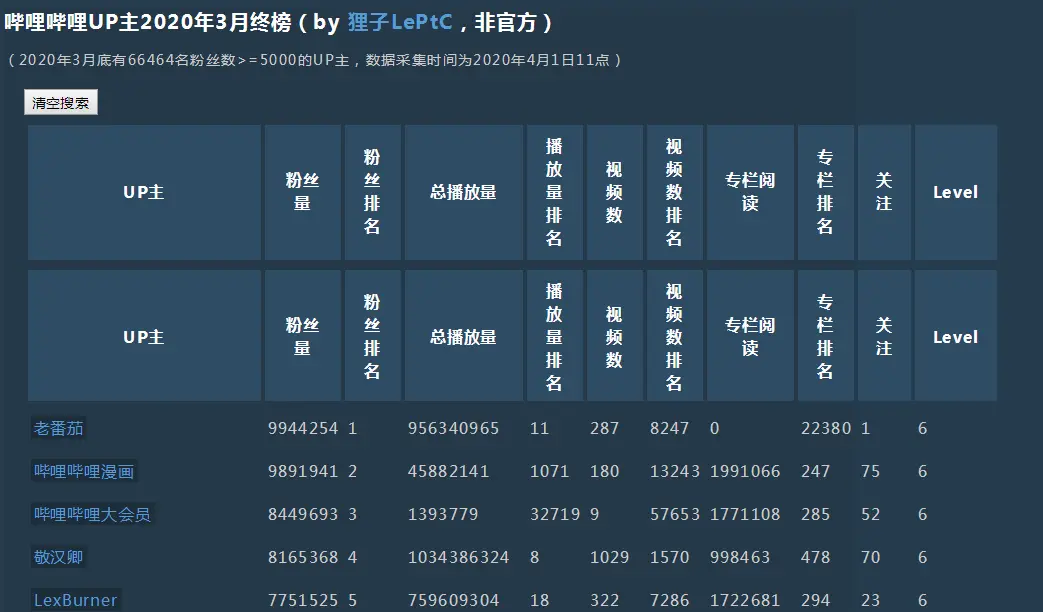The height and width of the screenshot is (612, 1043).
Task: Sort by 视频数 in top header row
Action: (x=615, y=192)
